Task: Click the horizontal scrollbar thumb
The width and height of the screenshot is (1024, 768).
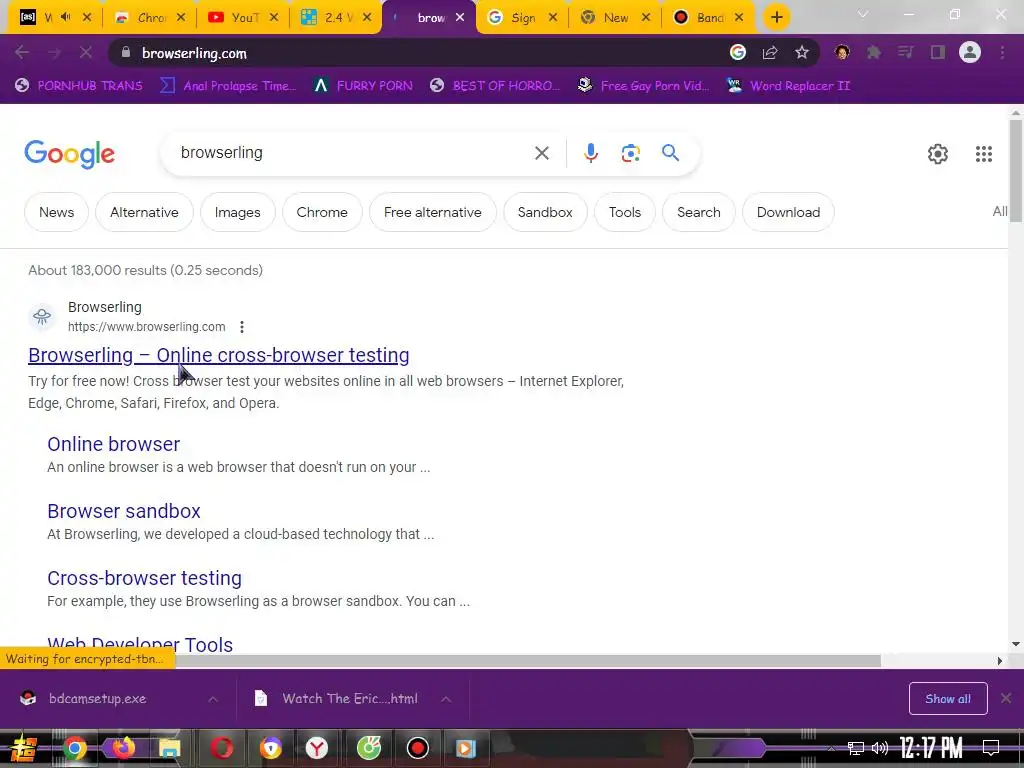Action: coord(528,661)
